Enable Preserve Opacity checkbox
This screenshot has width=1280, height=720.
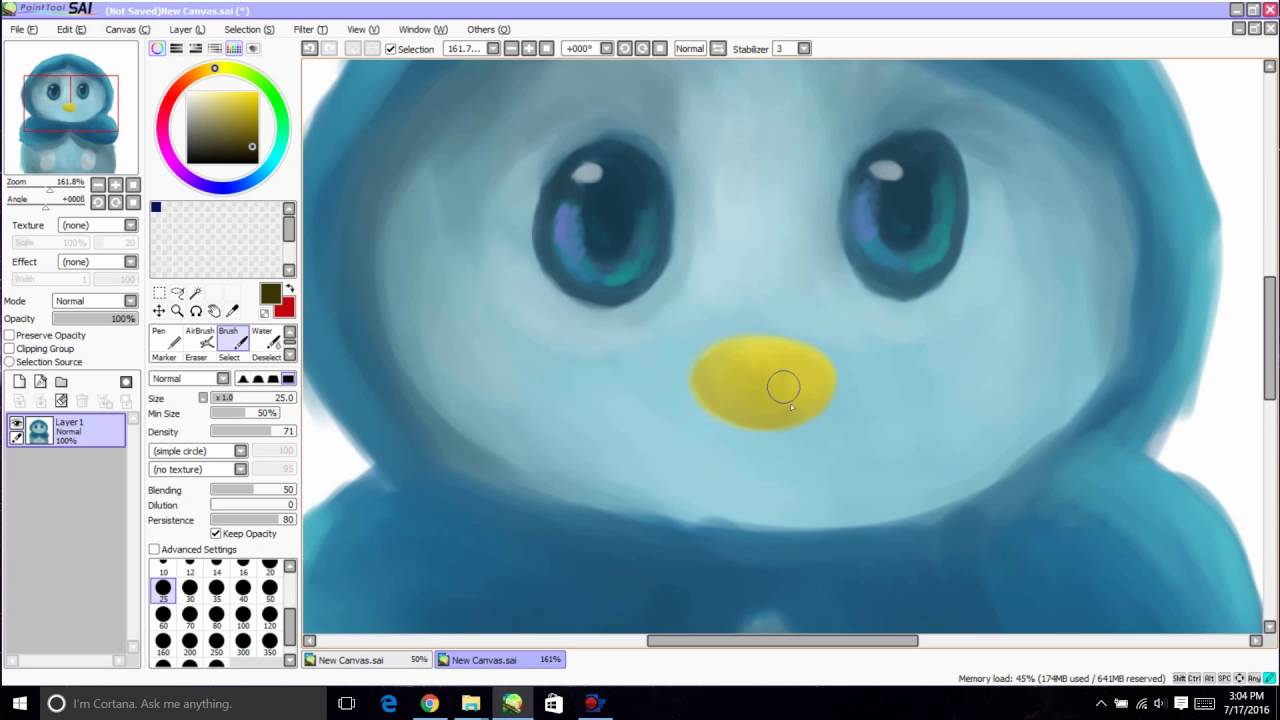[10, 335]
